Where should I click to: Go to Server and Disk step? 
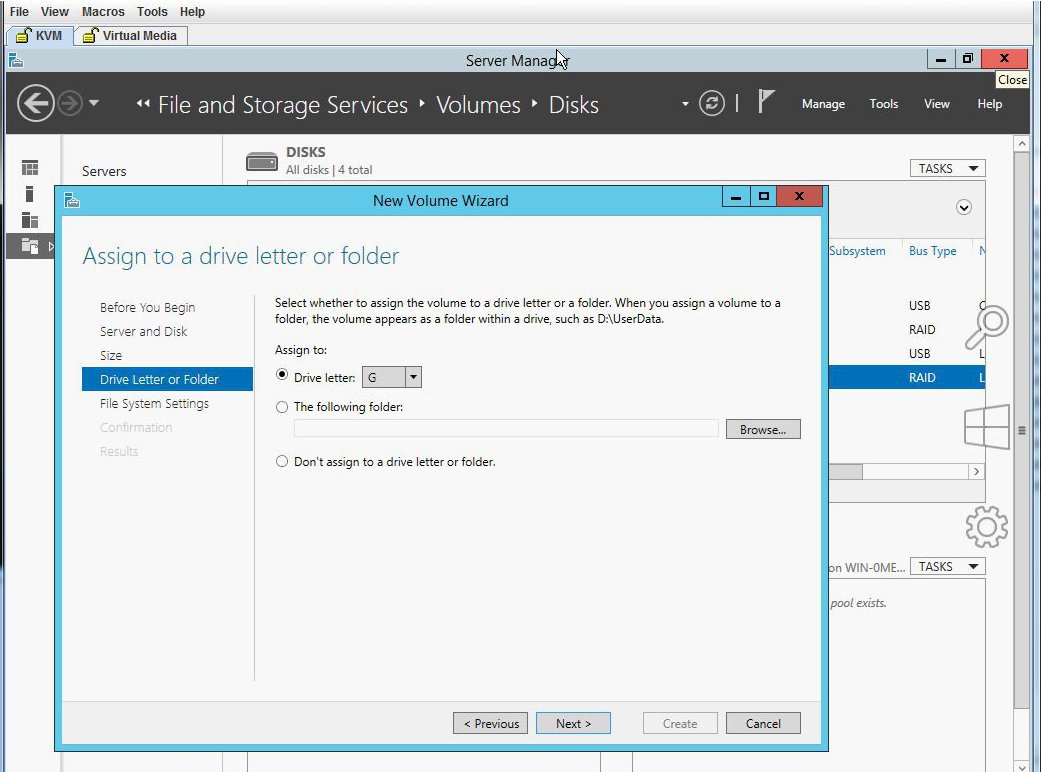coord(143,331)
